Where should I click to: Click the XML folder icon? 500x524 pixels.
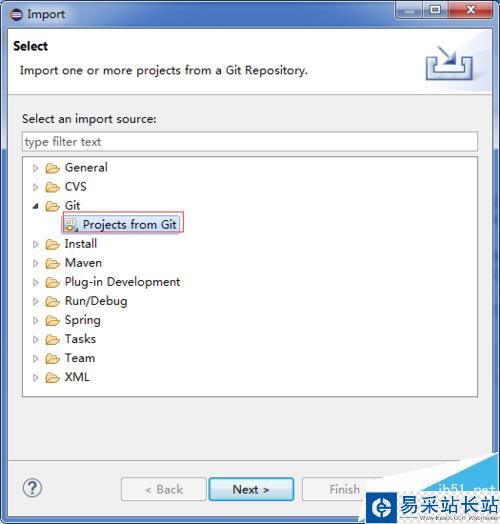point(52,377)
